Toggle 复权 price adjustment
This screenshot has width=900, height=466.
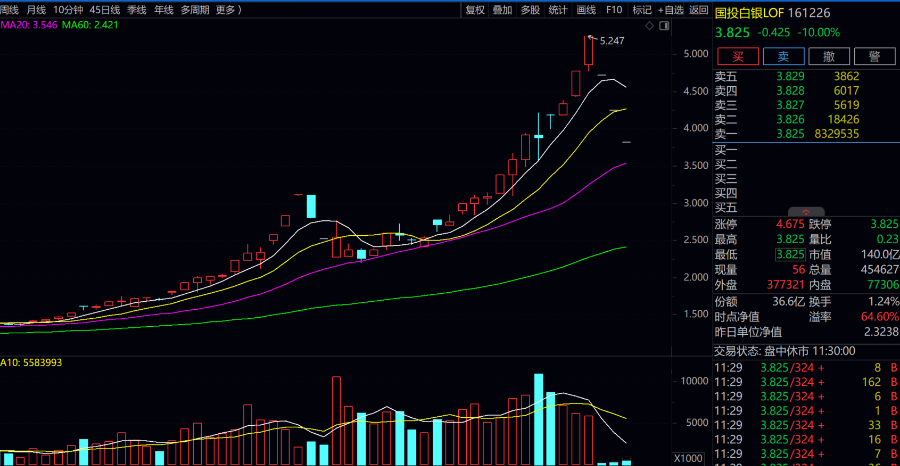tap(475, 10)
